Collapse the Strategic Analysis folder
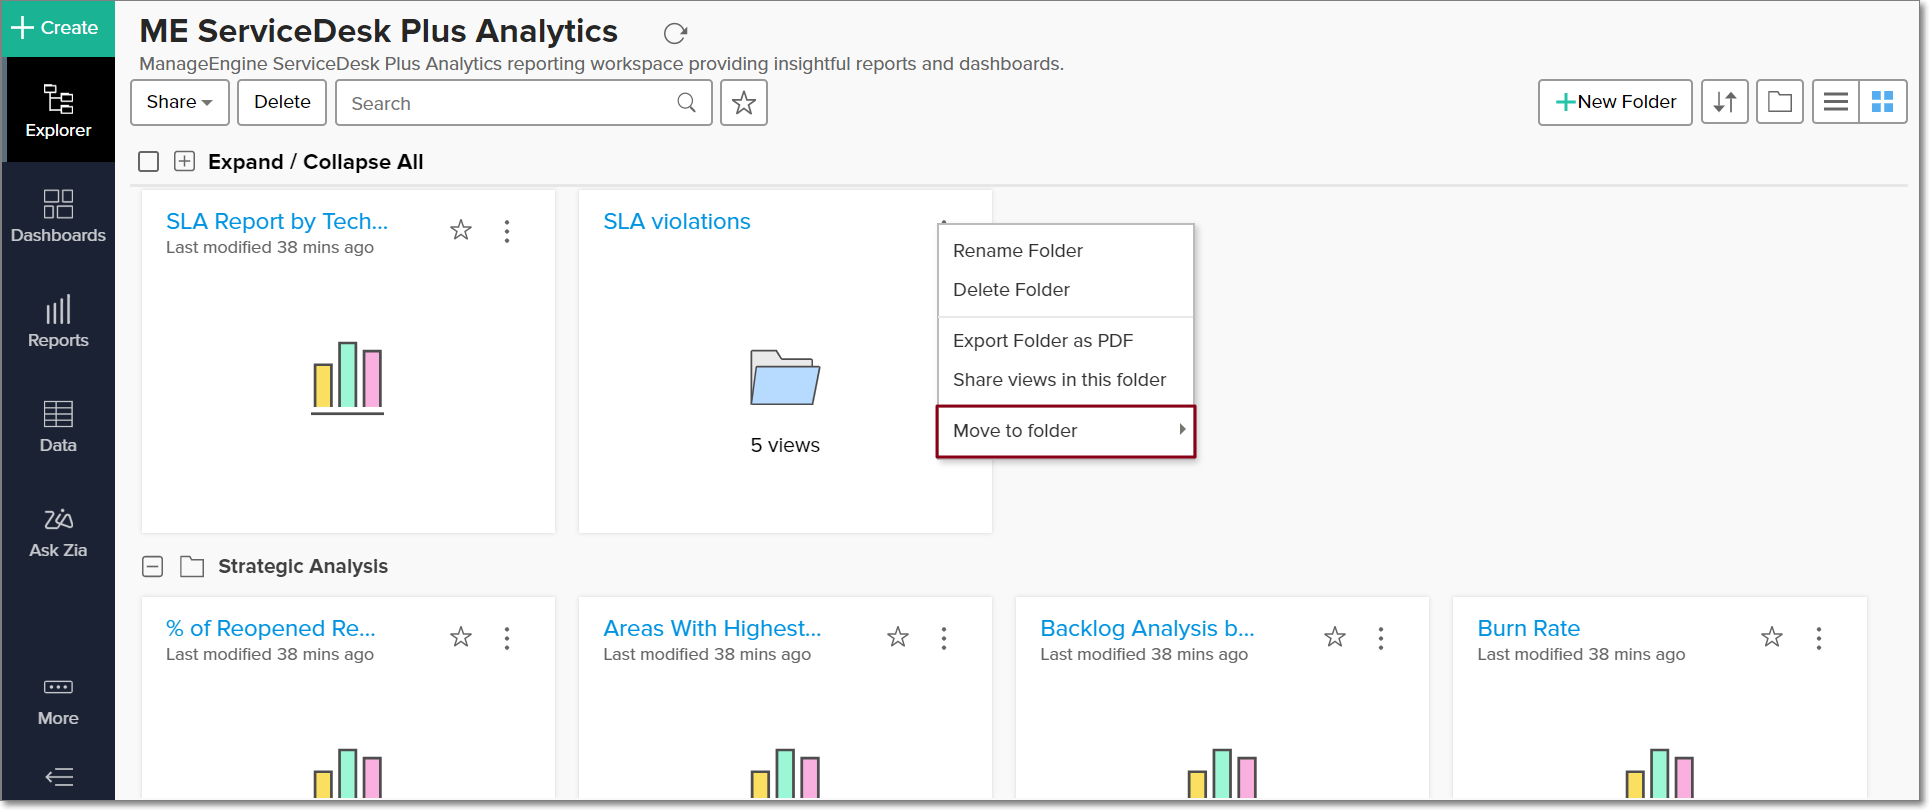This screenshot has height=810, width=1929. (x=152, y=567)
